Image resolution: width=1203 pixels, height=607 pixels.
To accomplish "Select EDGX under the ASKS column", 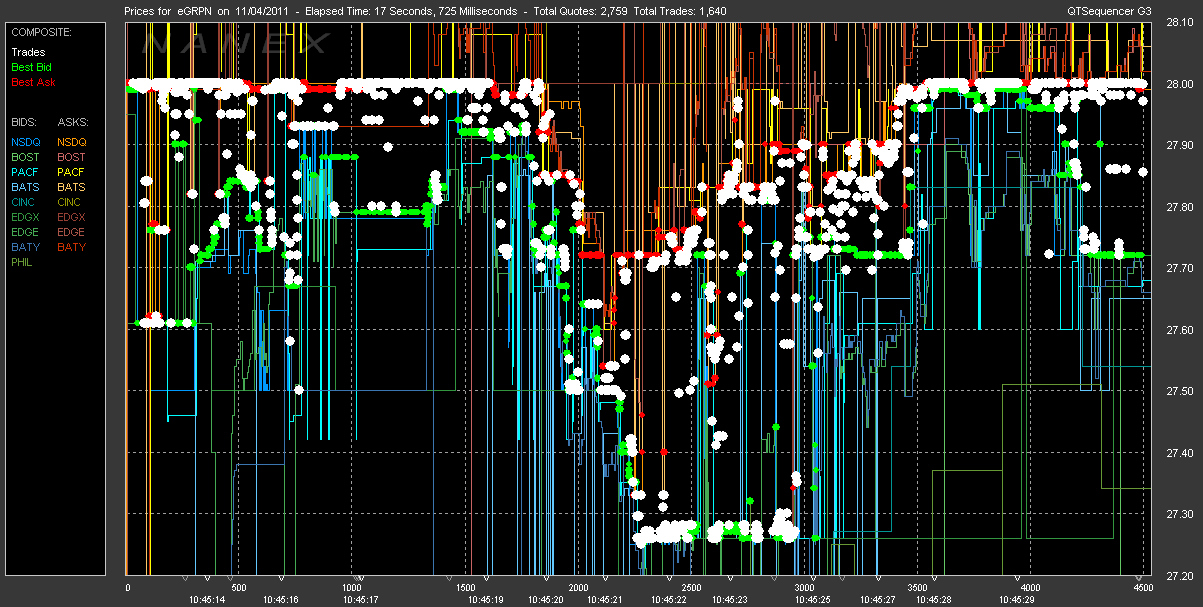I will (x=72, y=217).
